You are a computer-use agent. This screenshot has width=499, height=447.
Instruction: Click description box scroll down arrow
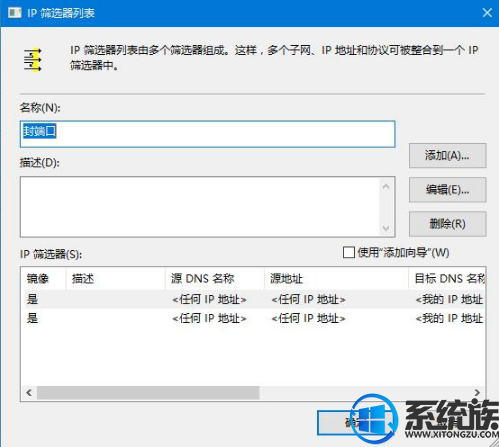tap(386, 228)
